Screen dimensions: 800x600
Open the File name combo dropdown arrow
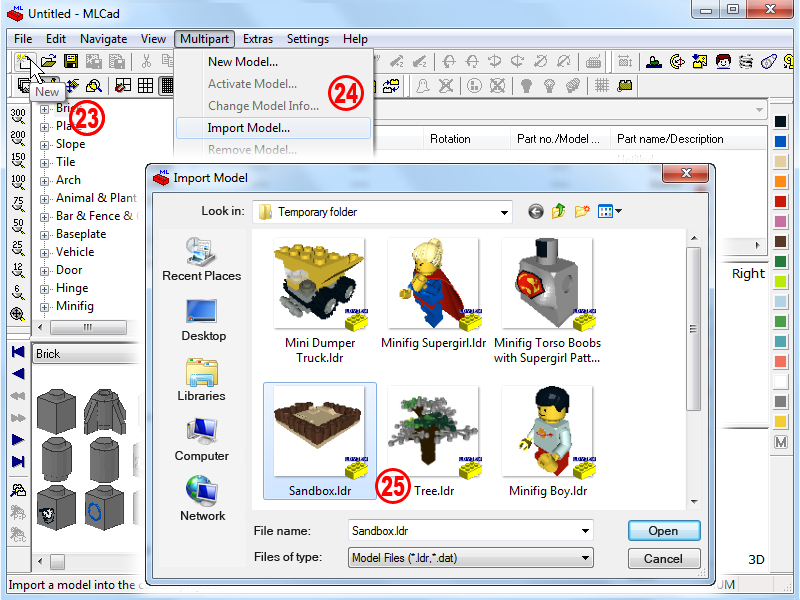[585, 531]
